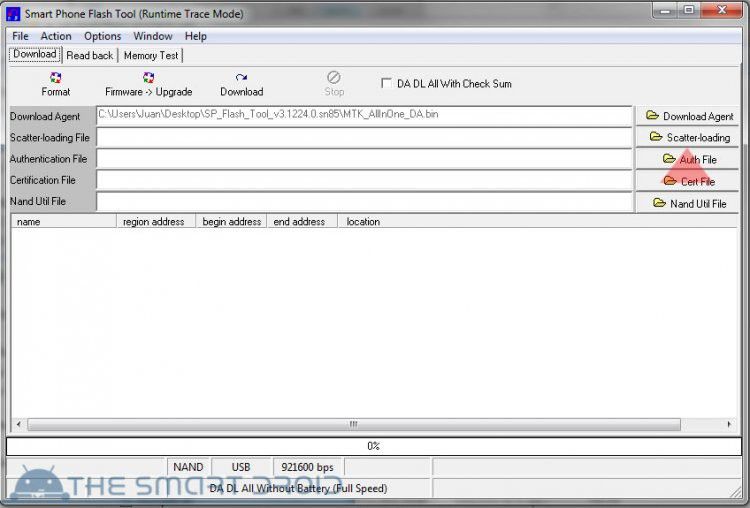Click the name column header

pos(64,221)
